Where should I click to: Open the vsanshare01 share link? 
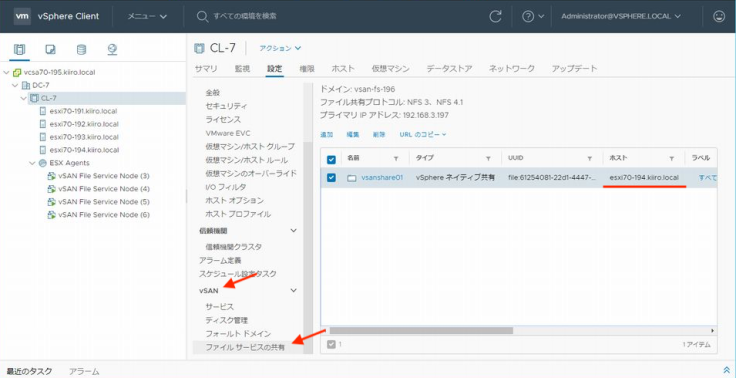[x=382, y=178]
